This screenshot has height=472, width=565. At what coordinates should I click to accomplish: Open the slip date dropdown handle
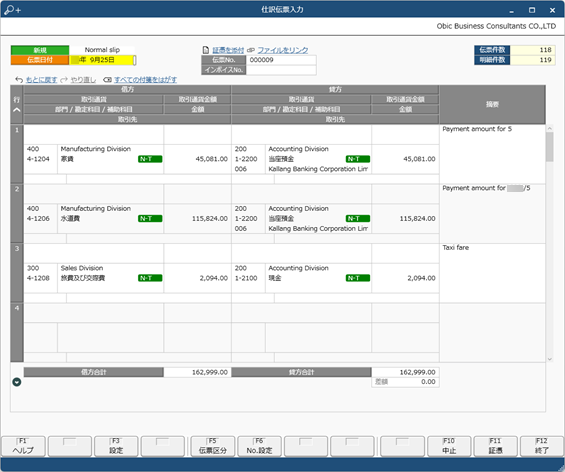(x=134, y=60)
